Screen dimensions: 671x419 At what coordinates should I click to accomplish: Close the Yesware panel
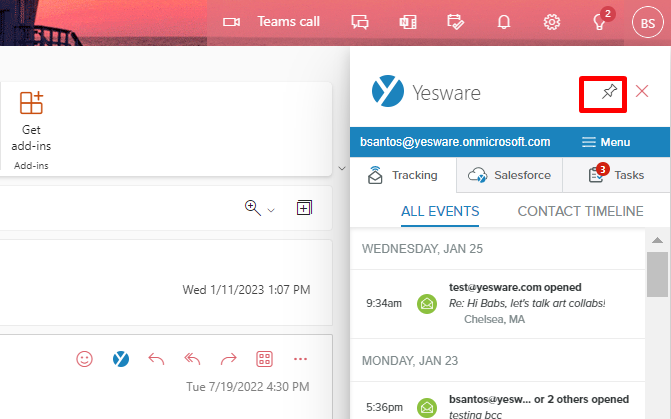[642, 92]
